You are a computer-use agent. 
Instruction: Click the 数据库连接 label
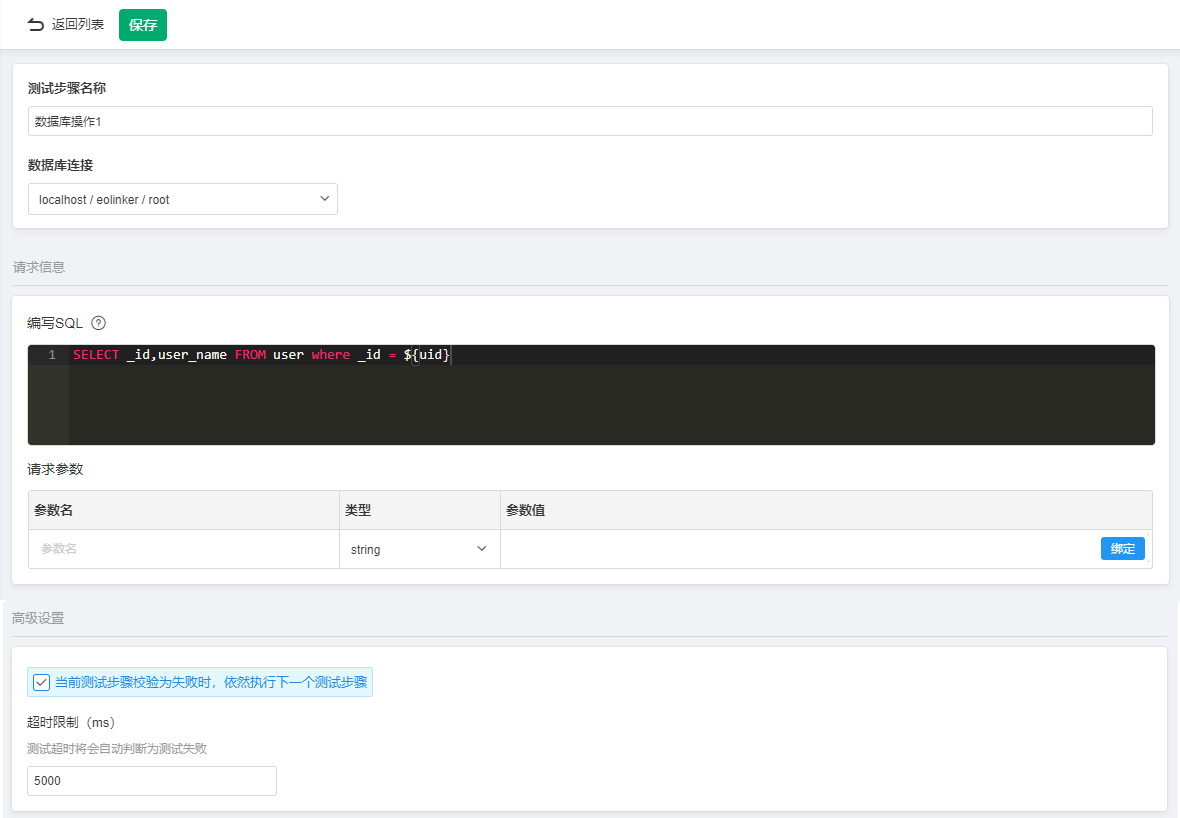pyautogui.click(x=60, y=165)
